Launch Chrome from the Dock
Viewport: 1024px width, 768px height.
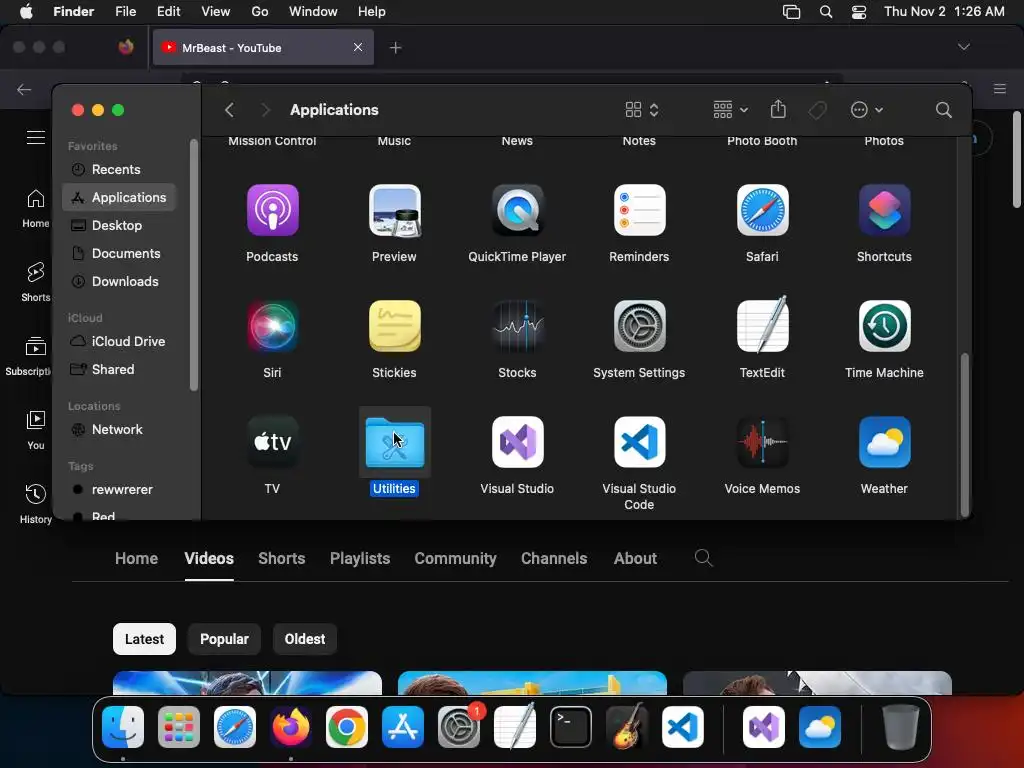[x=347, y=727]
